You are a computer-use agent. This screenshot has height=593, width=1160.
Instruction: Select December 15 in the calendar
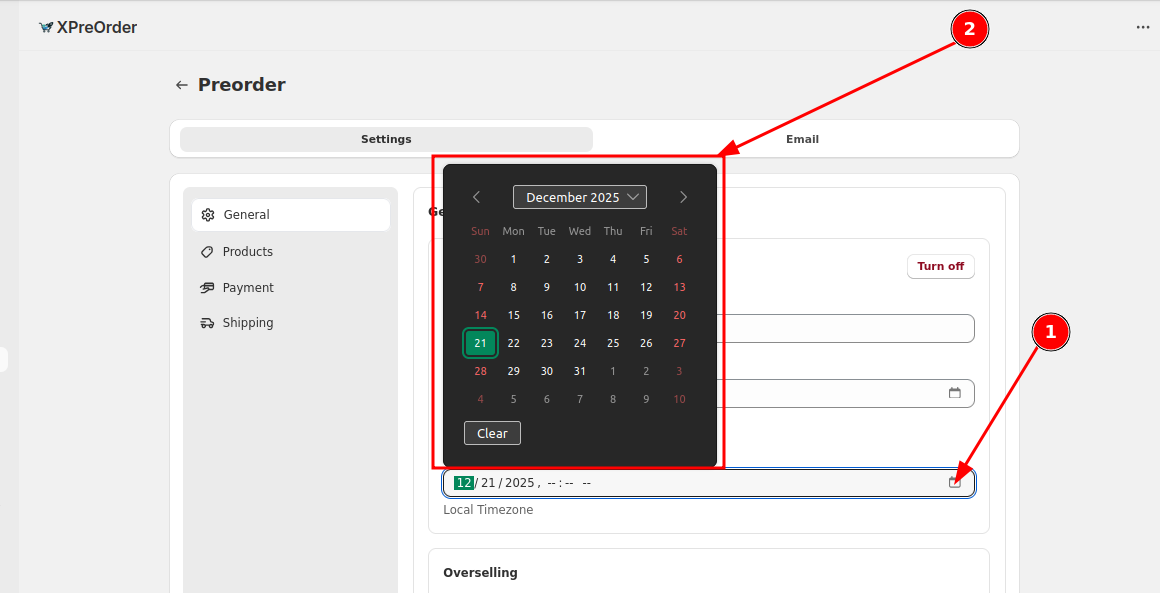point(513,315)
